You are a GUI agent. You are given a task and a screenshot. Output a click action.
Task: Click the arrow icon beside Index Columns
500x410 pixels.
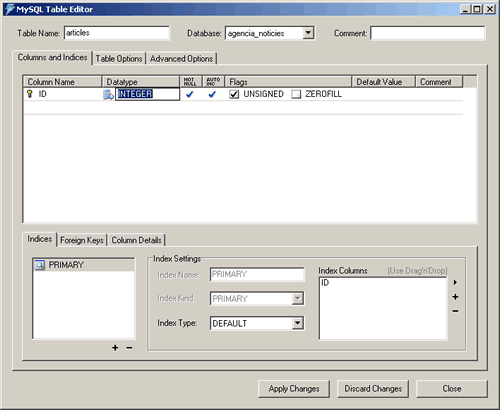(x=455, y=282)
